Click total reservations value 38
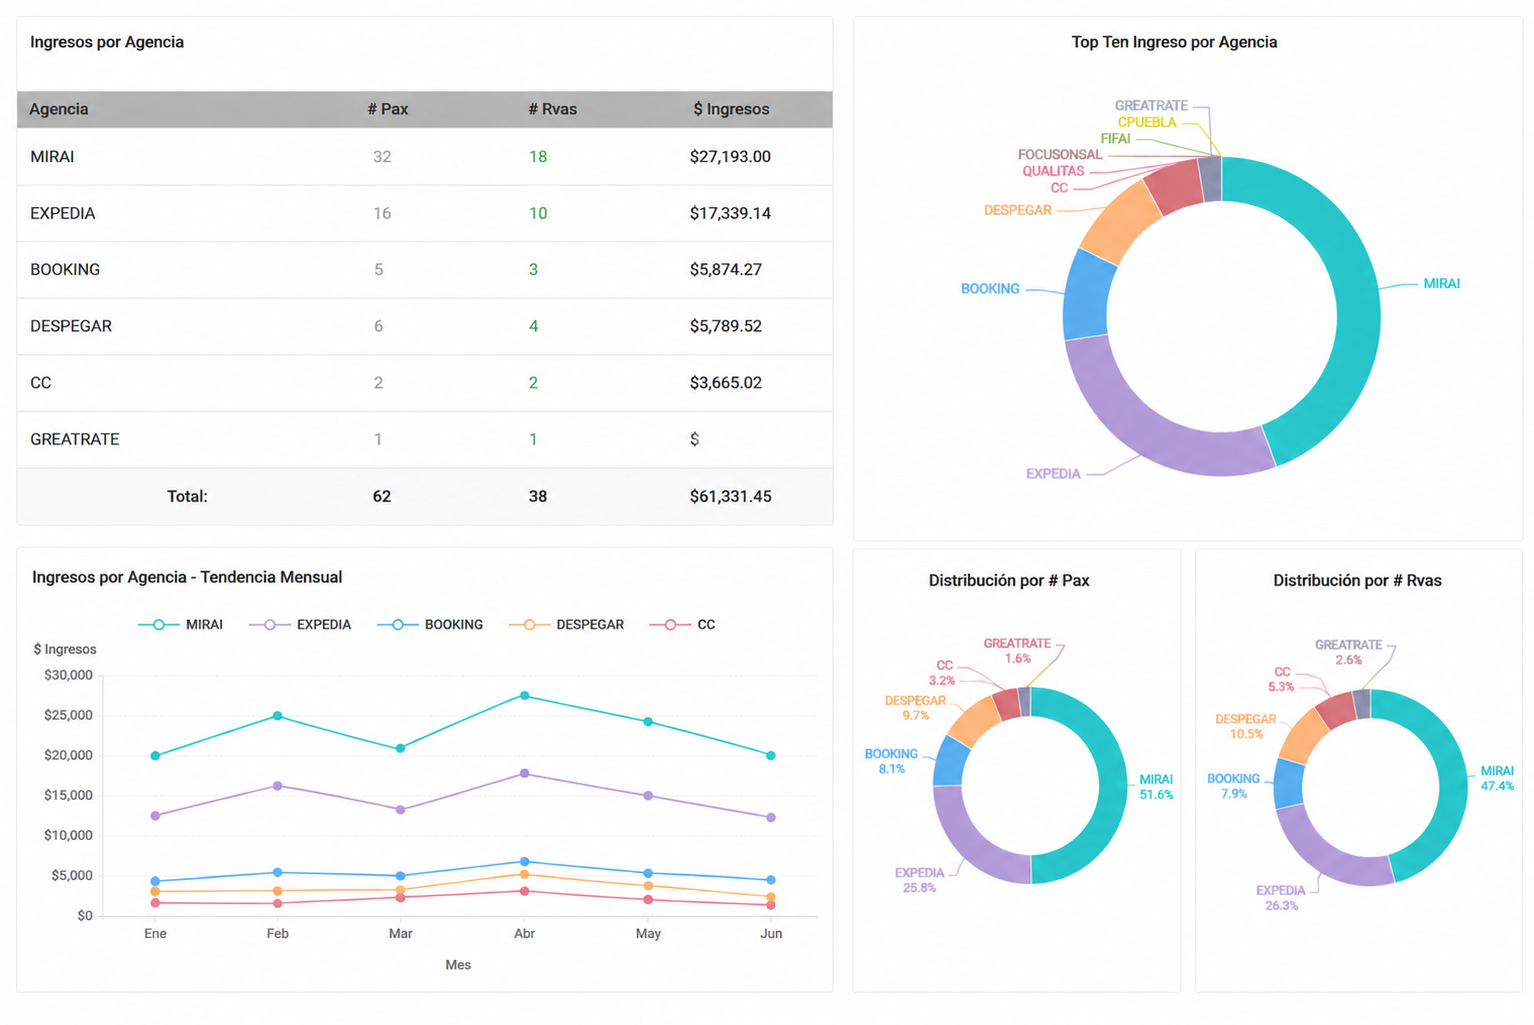This screenshot has width=1534, height=1025. tap(538, 497)
